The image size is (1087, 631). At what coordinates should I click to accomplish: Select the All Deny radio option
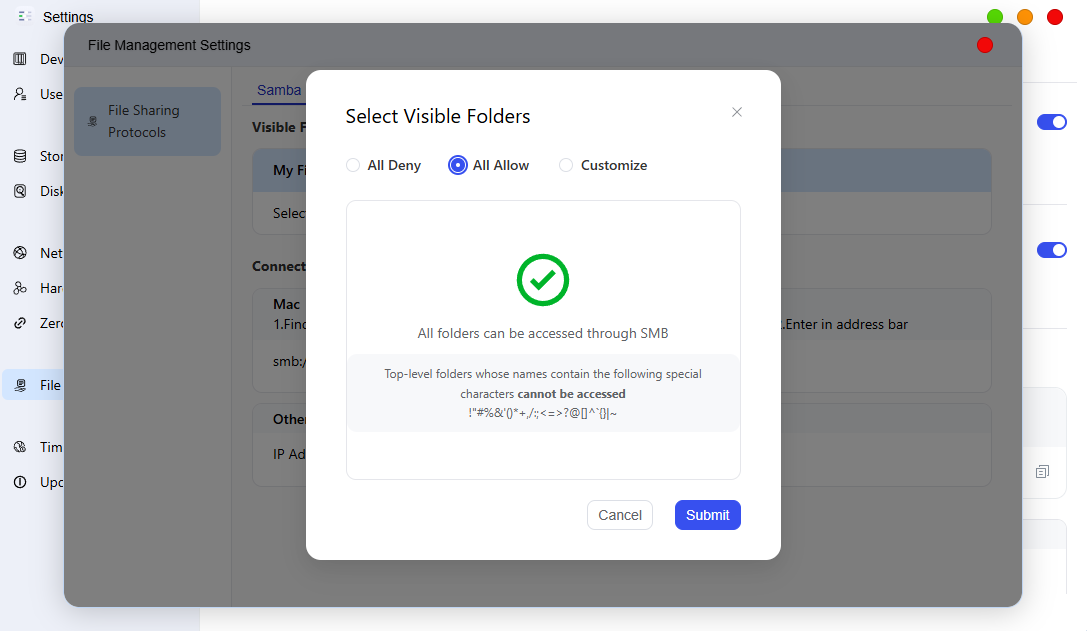coord(353,165)
